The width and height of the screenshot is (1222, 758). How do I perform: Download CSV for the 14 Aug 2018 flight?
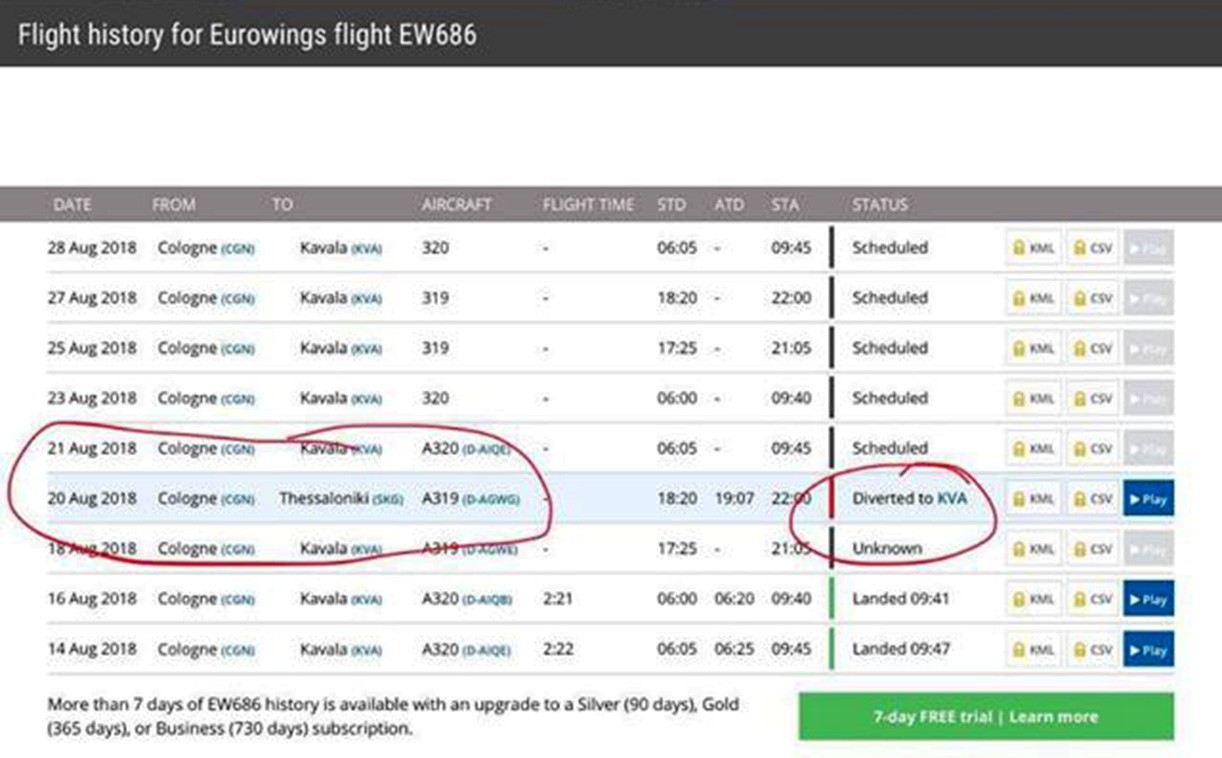tap(1092, 650)
